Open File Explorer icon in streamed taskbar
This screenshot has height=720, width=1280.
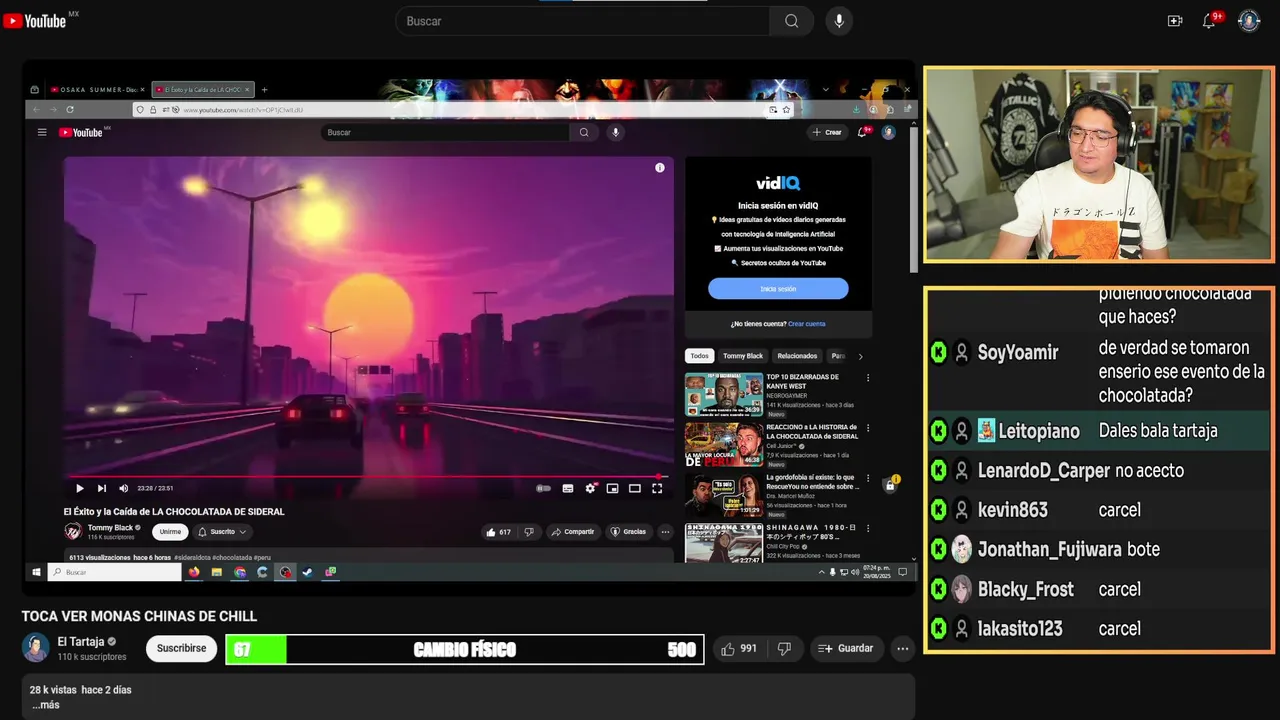tap(217, 572)
